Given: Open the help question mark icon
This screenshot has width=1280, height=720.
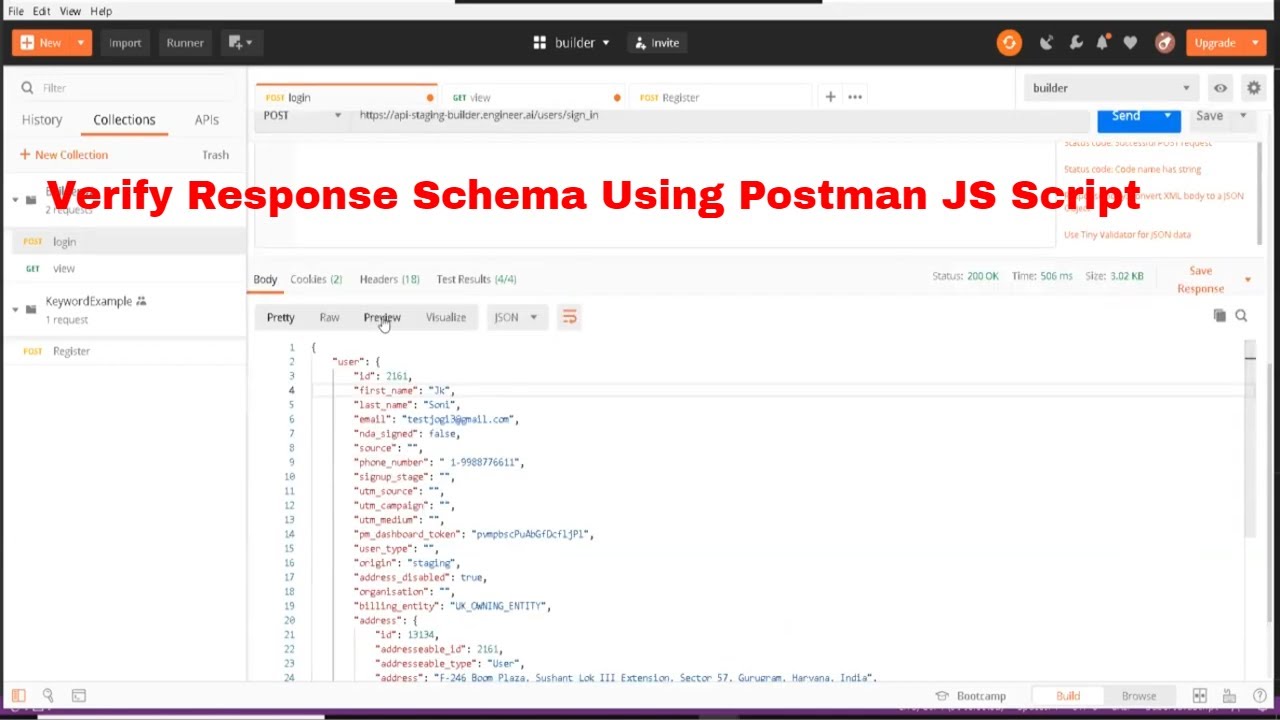Looking at the screenshot, I should click(1260, 696).
